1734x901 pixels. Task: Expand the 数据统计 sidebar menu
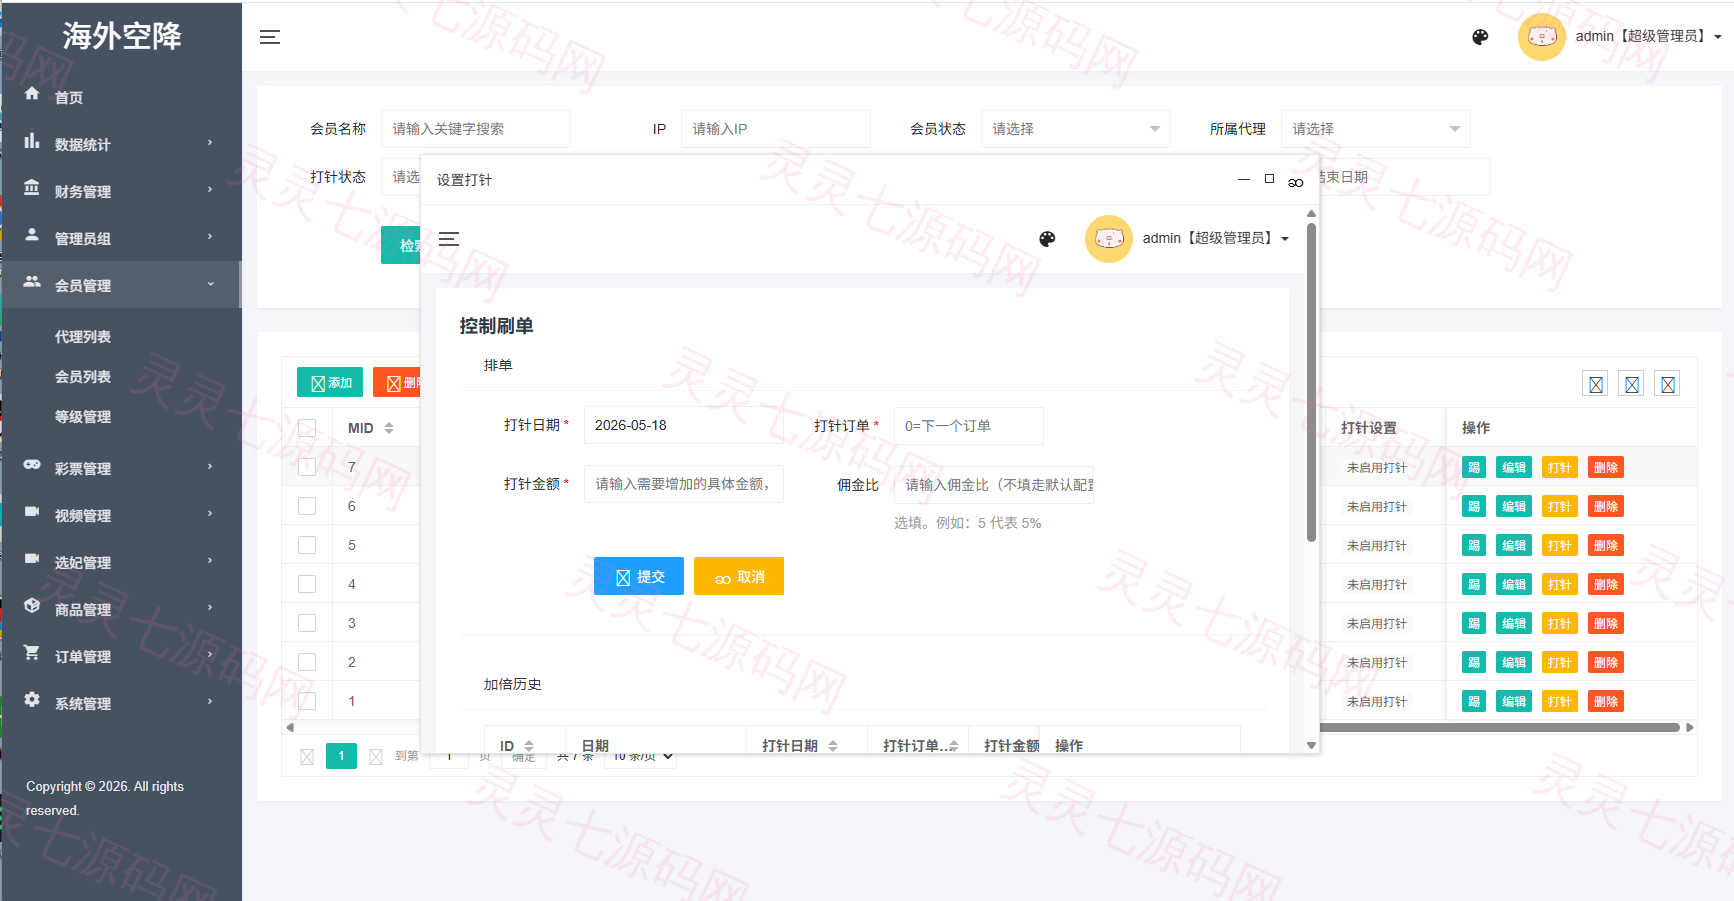(x=121, y=144)
